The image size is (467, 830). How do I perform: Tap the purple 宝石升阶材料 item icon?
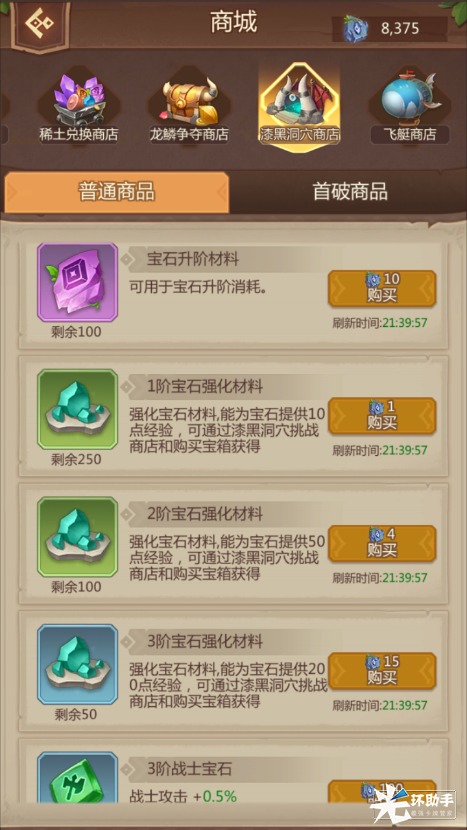point(77,282)
